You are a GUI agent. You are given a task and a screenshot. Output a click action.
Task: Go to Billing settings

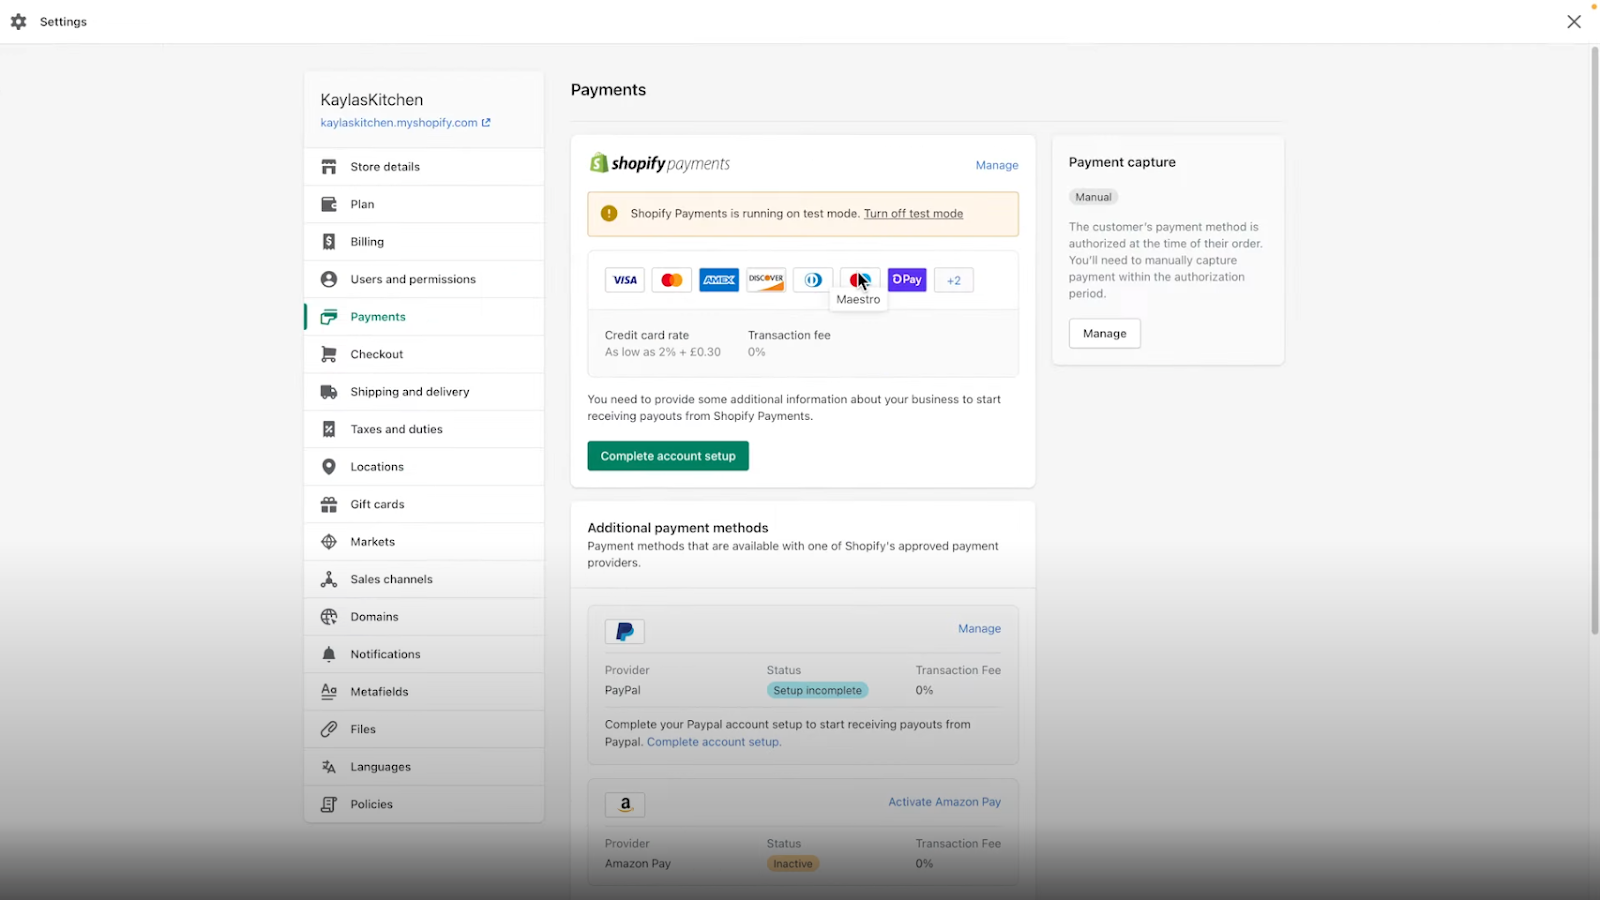click(x=424, y=242)
